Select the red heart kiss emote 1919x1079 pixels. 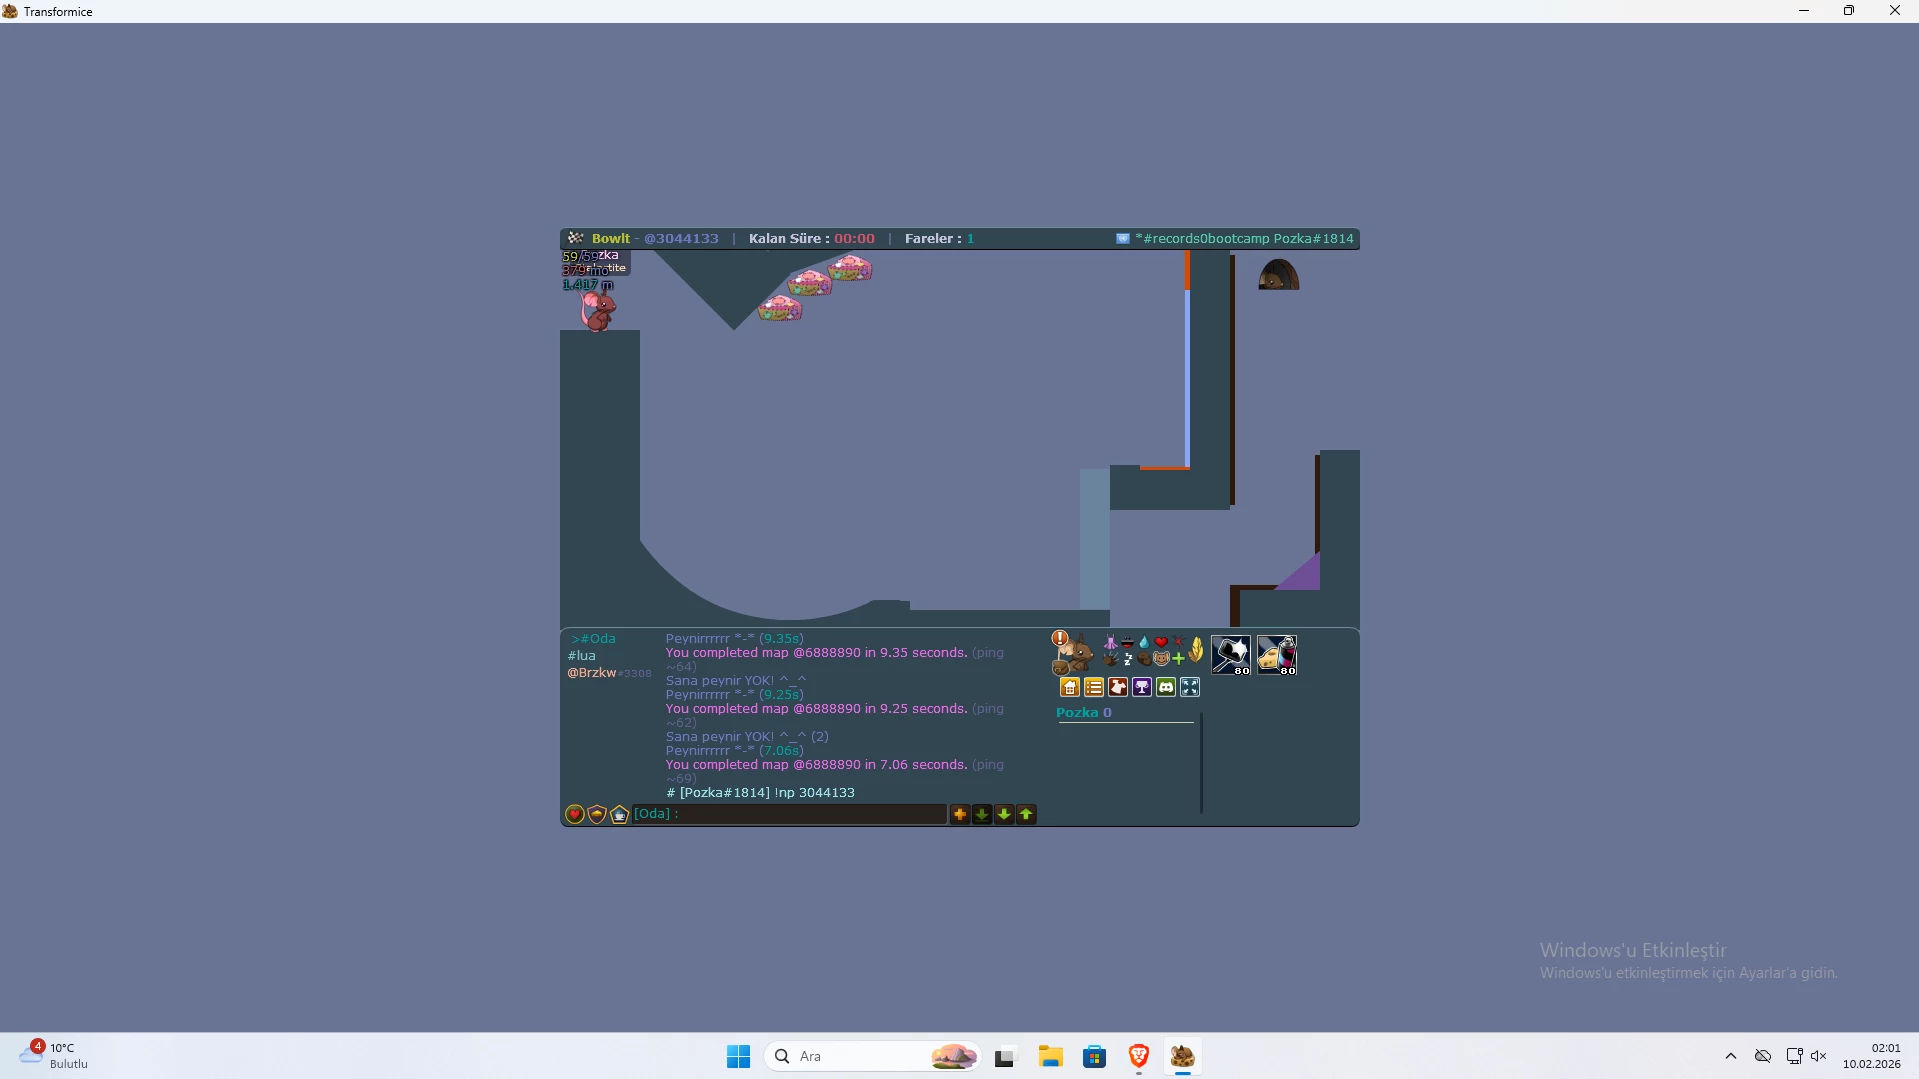click(1161, 643)
